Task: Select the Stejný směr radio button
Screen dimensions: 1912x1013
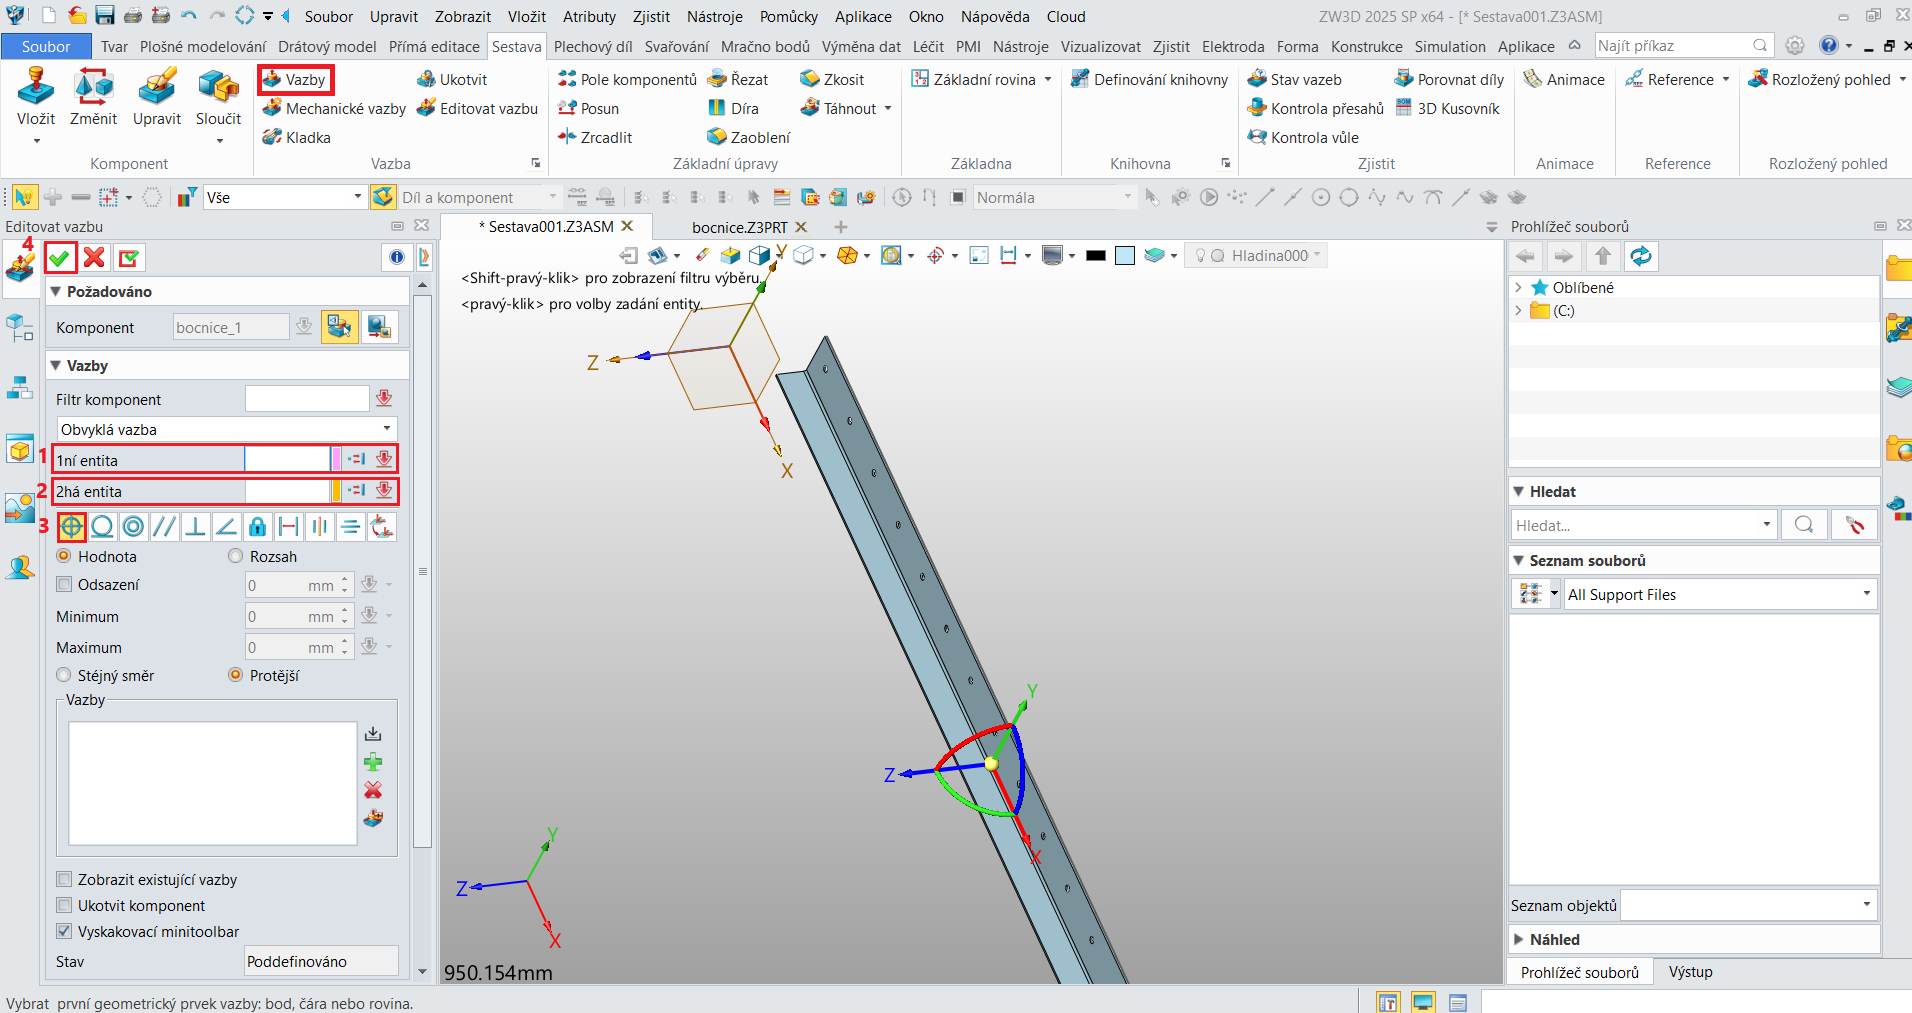Action: click(x=65, y=676)
